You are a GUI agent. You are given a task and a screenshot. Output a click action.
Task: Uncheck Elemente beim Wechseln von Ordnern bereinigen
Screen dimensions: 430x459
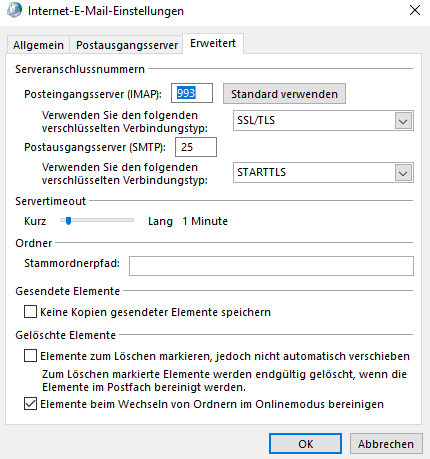[x=30, y=404]
